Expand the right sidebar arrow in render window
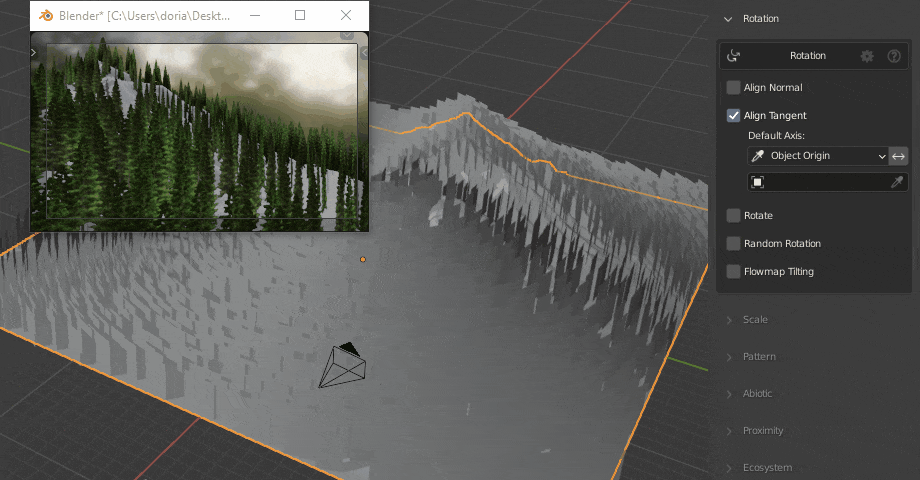The height and width of the screenshot is (480, 920). (x=364, y=53)
